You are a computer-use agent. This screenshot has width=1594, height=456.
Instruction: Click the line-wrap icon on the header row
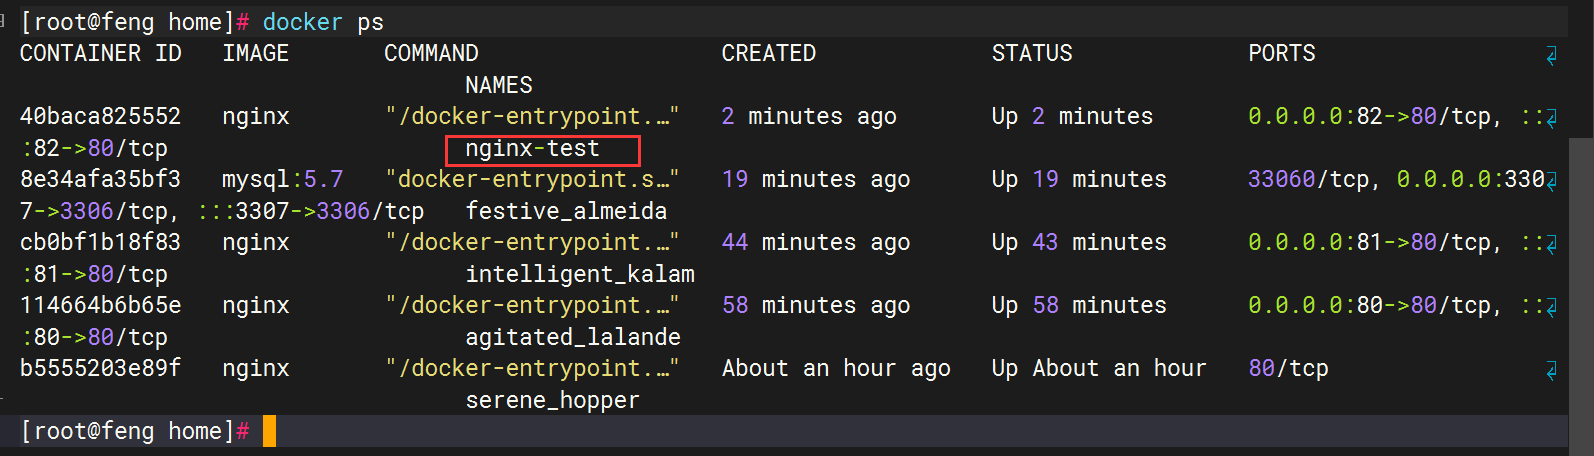pyautogui.click(x=1551, y=56)
